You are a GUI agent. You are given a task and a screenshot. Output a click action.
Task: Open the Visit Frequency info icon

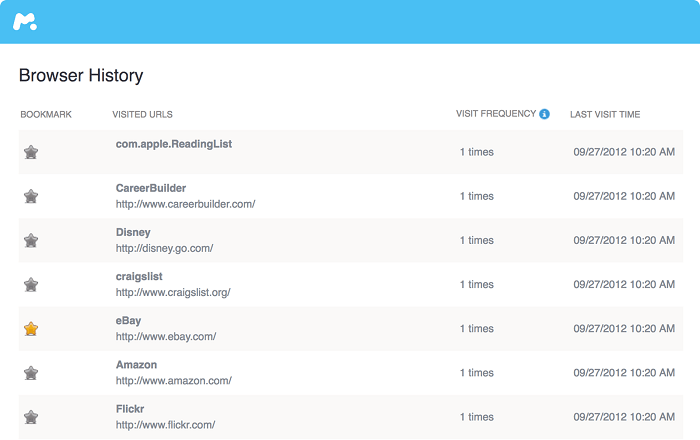click(x=544, y=114)
